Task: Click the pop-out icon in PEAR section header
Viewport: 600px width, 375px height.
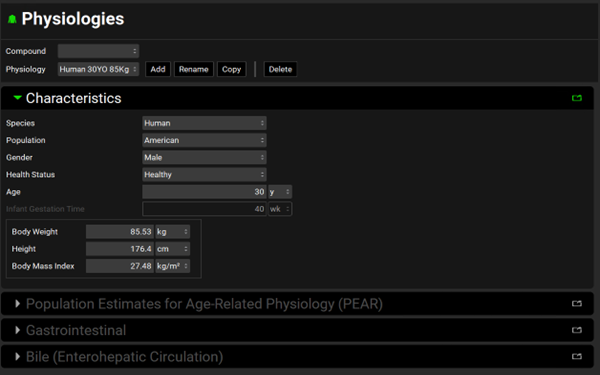Action: pos(577,303)
